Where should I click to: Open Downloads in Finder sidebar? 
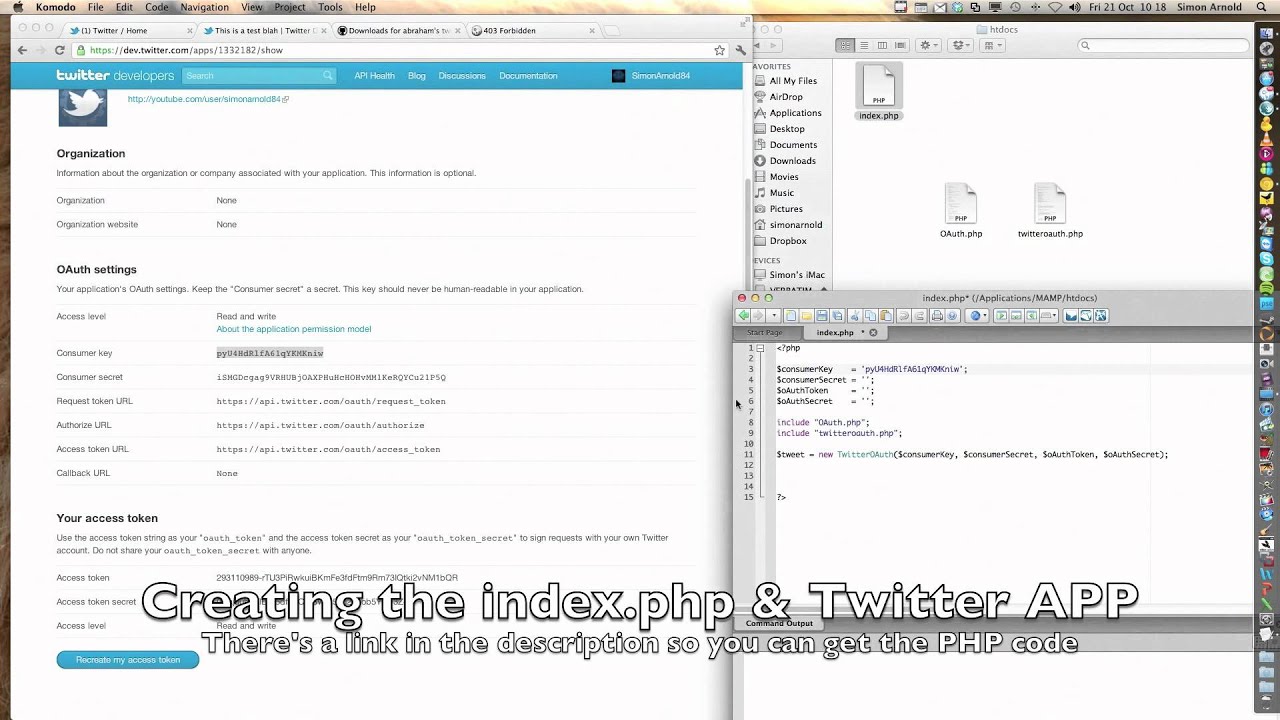792,161
